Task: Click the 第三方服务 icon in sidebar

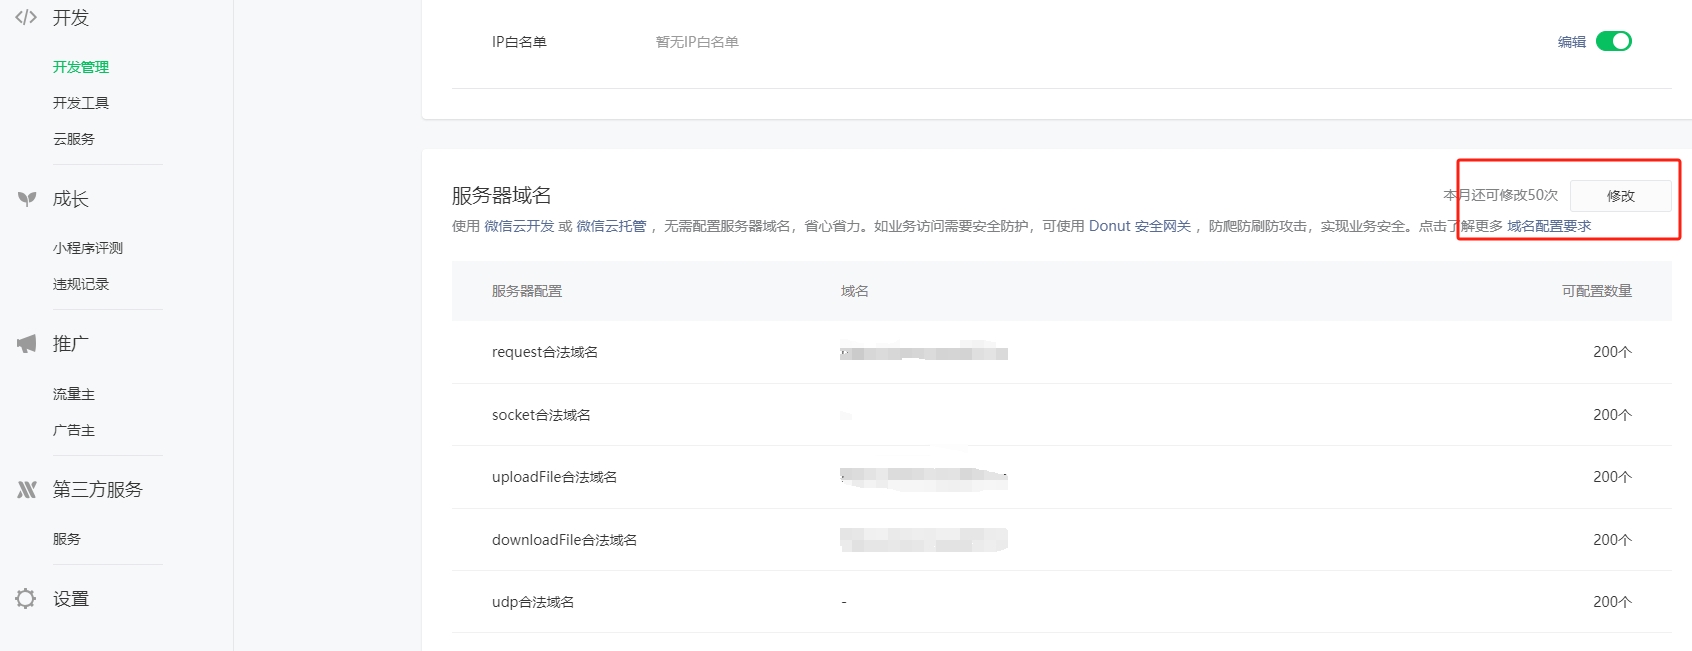Action: click(x=27, y=489)
